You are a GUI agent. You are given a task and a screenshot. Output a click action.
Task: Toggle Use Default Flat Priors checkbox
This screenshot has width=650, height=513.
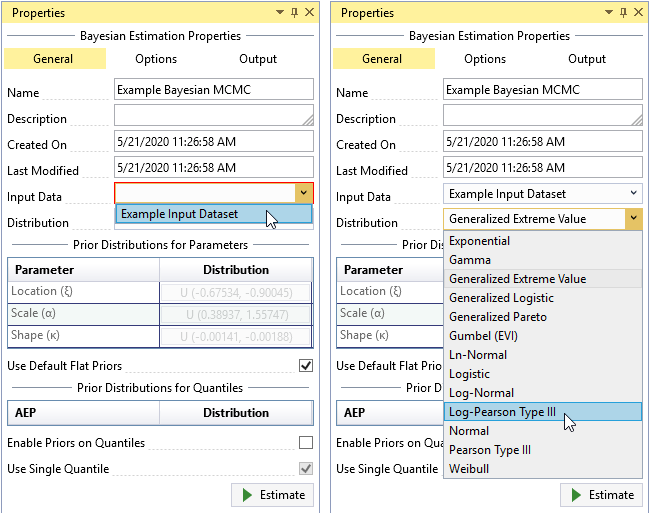click(306, 366)
